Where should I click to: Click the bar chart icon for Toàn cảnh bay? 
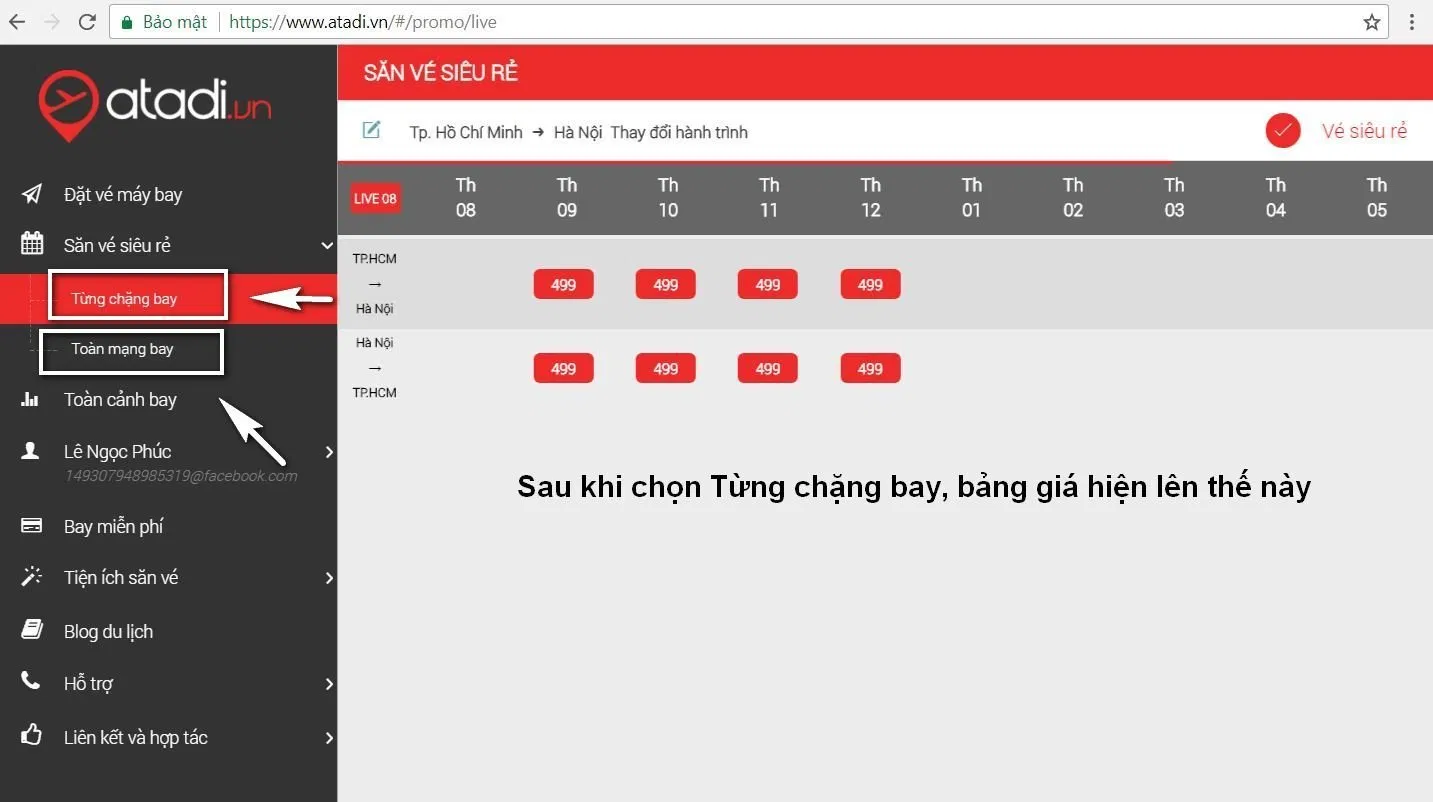pyautogui.click(x=31, y=400)
